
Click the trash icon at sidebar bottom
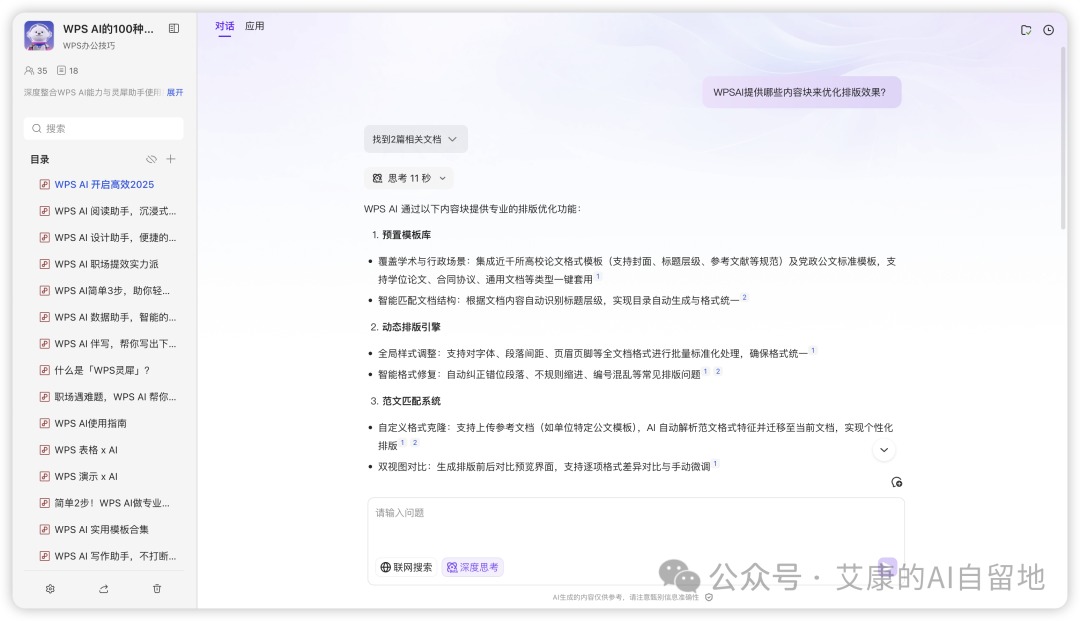157,589
